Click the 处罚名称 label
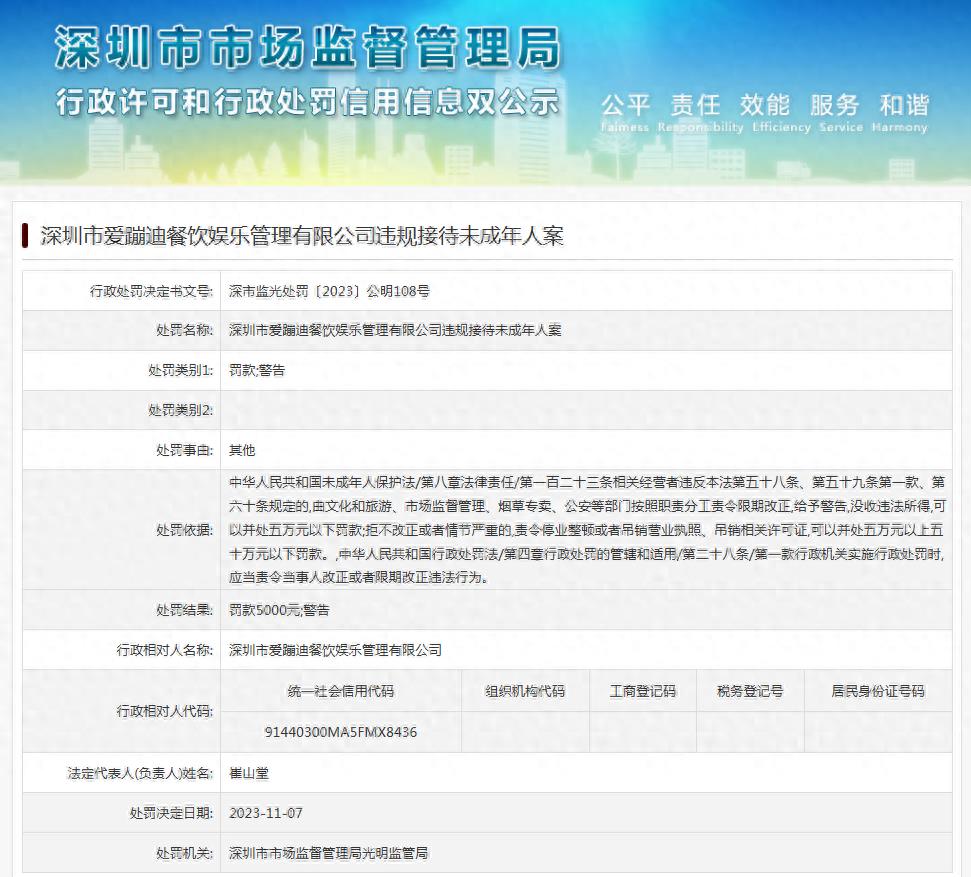The width and height of the screenshot is (971, 877). click(x=185, y=330)
